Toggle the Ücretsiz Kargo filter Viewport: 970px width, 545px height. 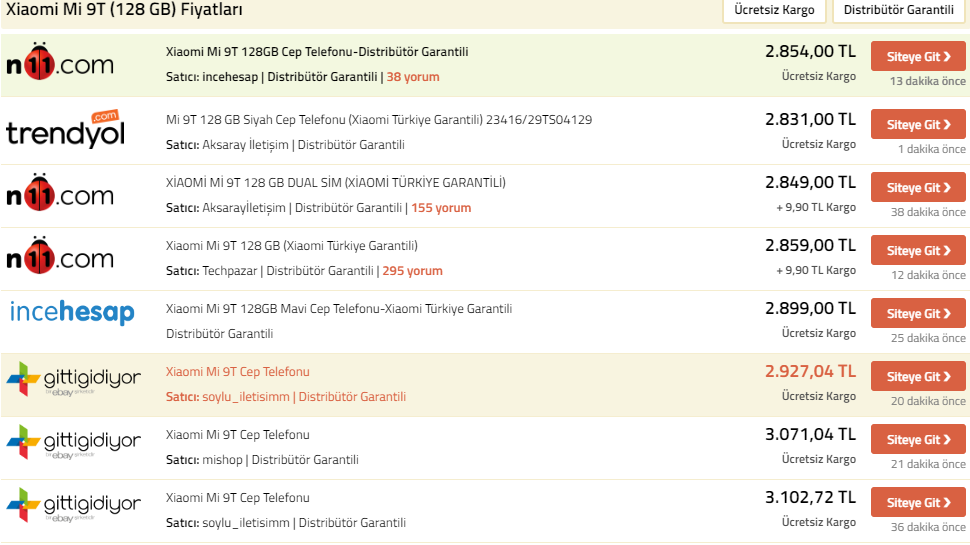(774, 11)
